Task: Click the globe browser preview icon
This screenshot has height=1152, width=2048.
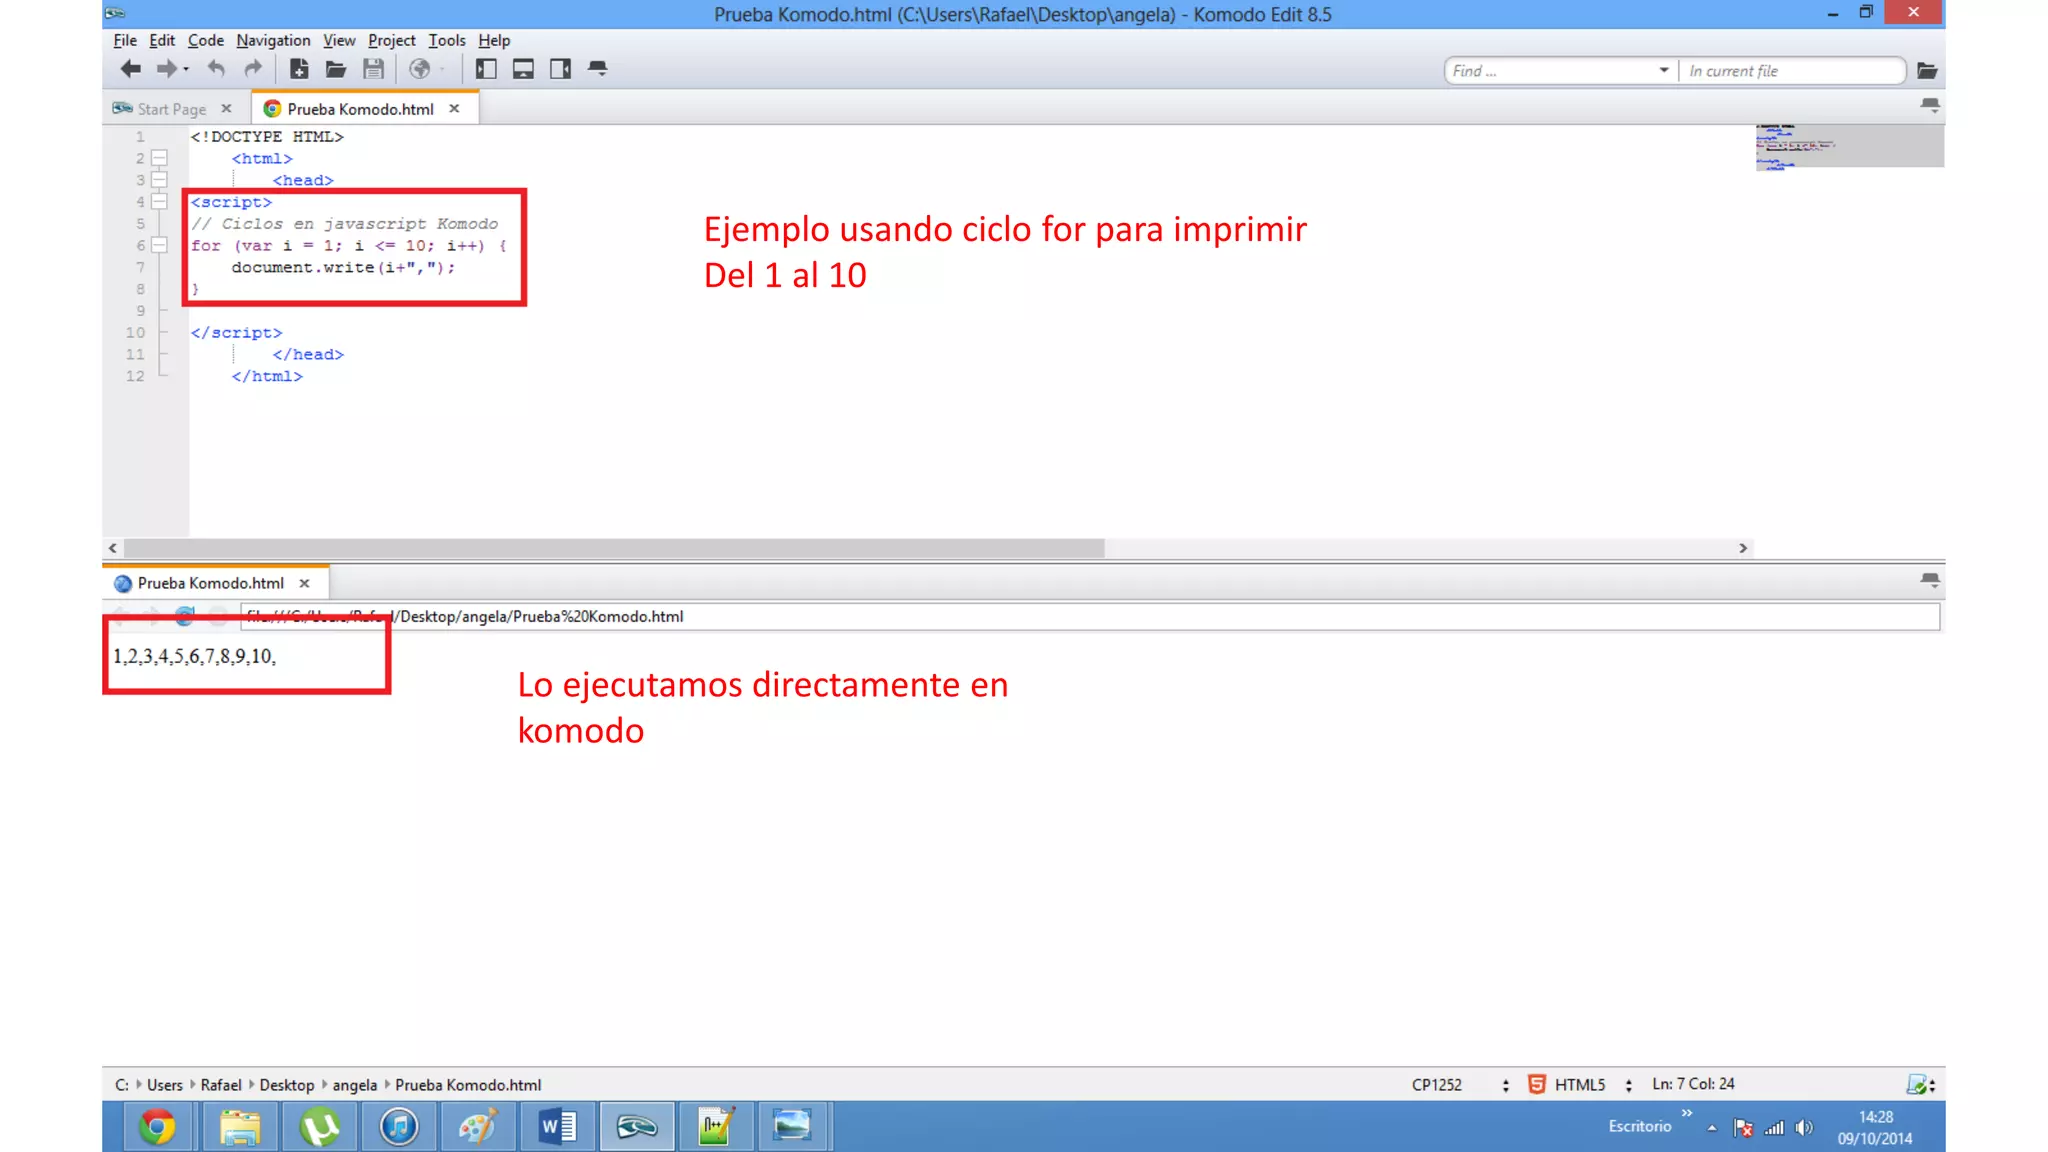Action: 420,69
